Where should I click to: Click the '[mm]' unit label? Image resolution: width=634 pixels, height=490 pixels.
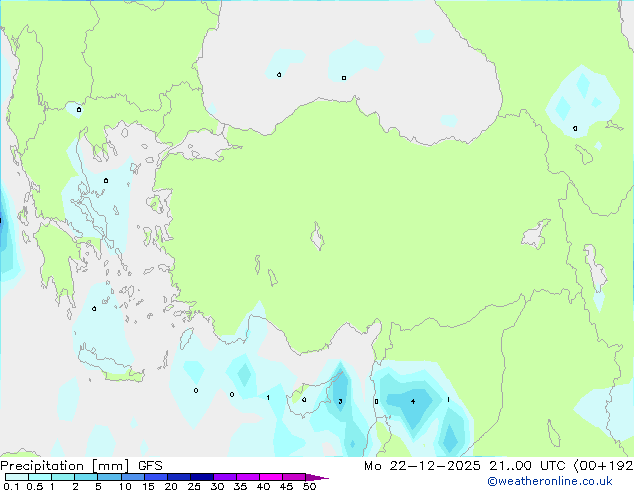[x=110, y=466]
